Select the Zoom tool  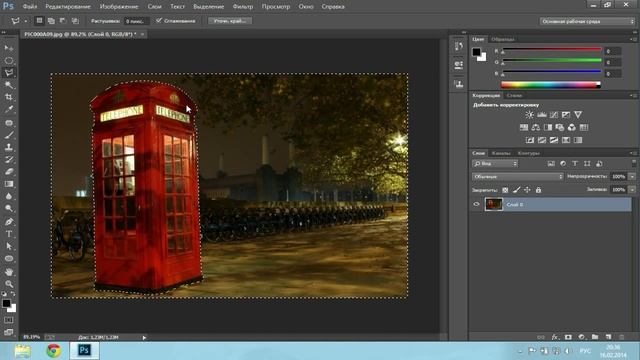coord(9,284)
